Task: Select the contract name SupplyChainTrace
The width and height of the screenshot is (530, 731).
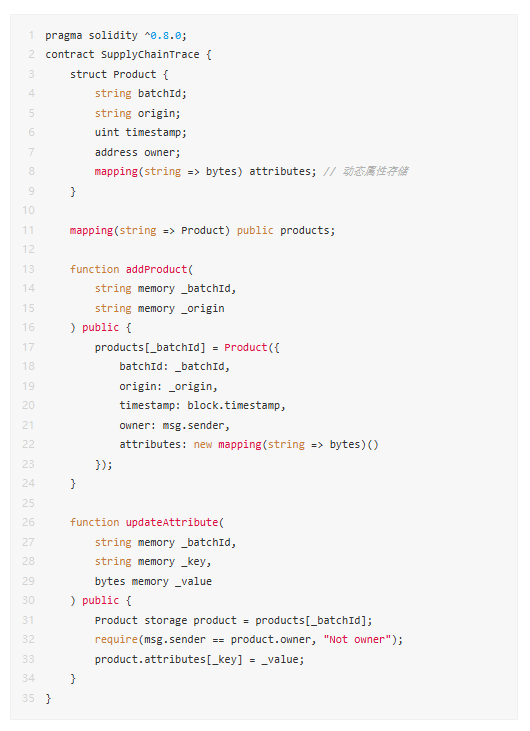Action: point(150,55)
